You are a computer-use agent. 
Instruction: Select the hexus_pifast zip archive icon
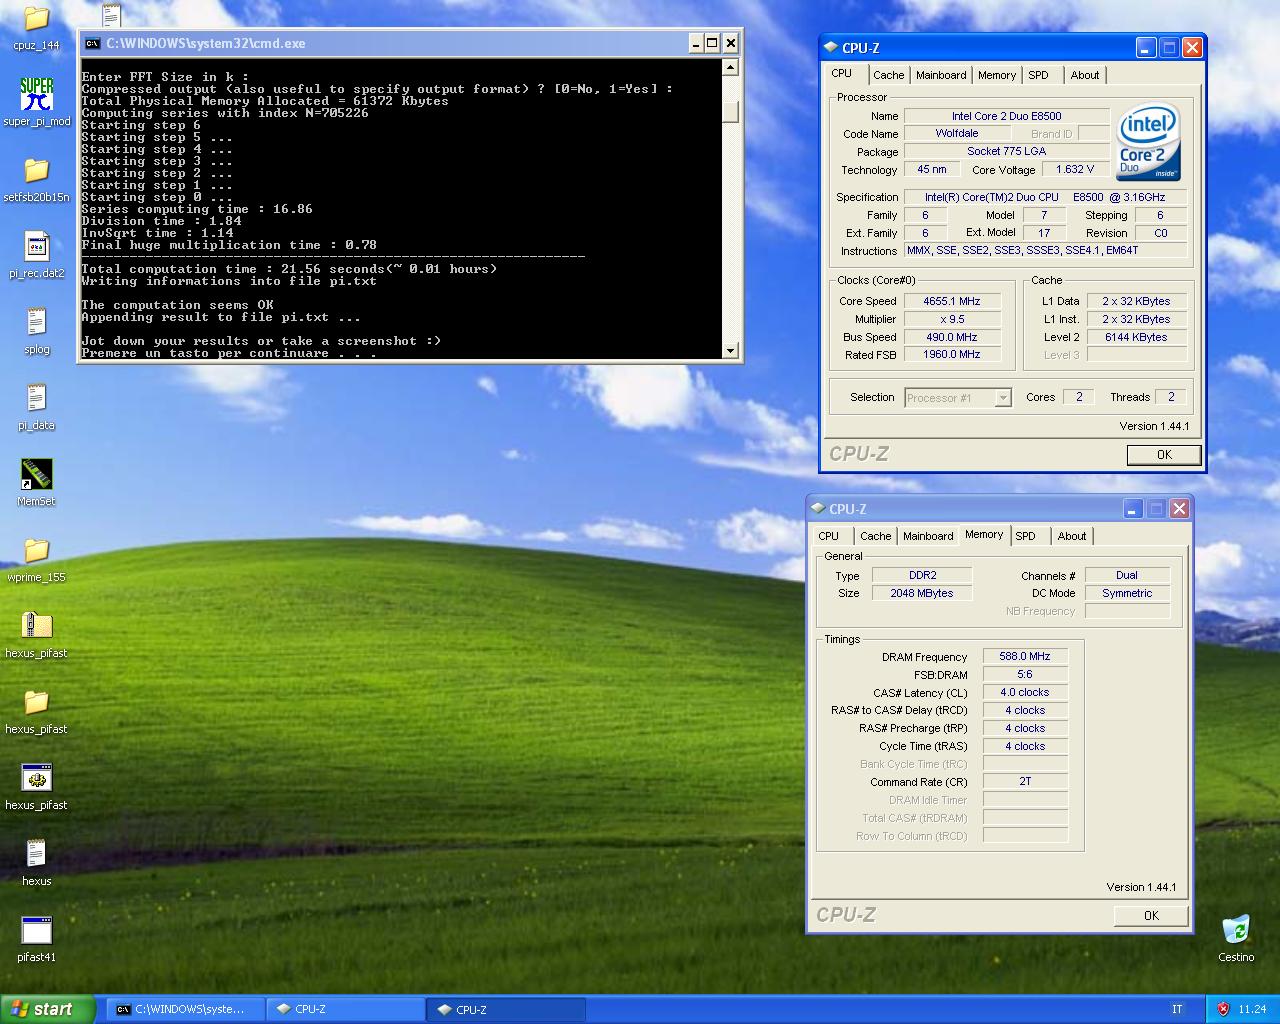tap(36, 626)
